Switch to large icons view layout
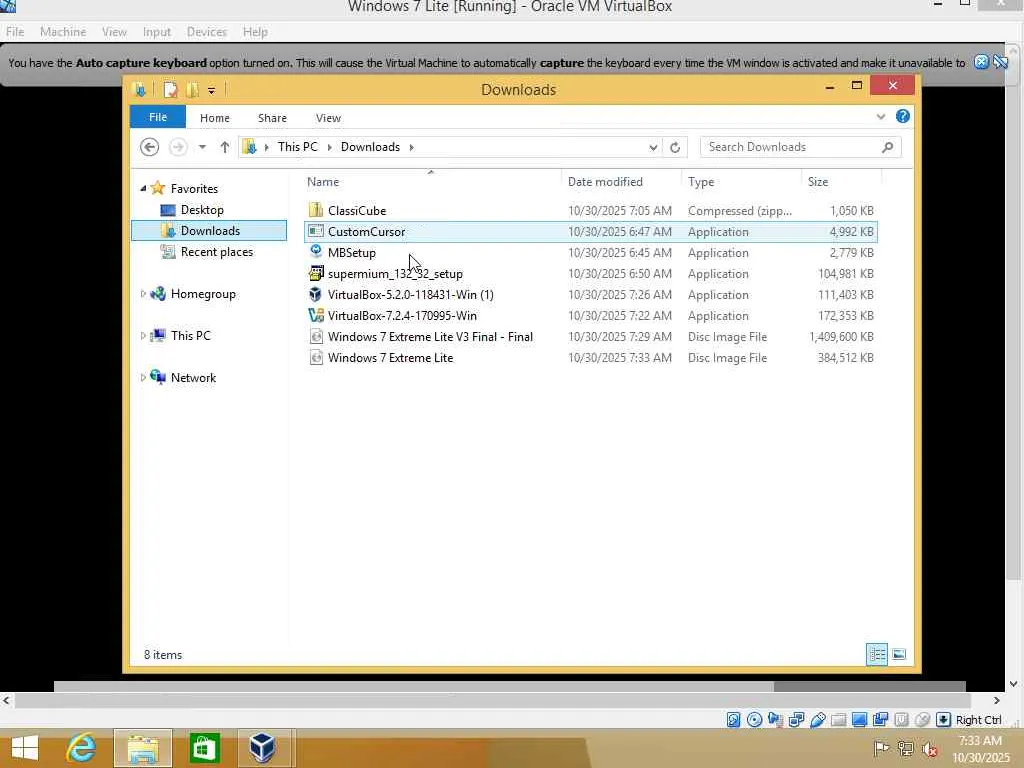The width and height of the screenshot is (1024, 768). pos(899,654)
